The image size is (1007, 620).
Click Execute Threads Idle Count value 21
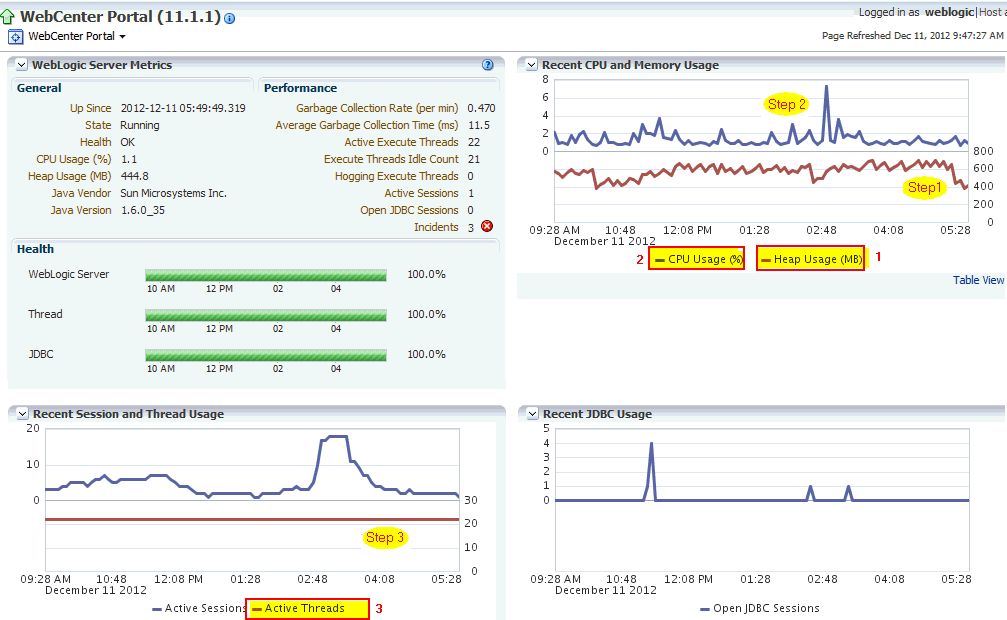click(474, 159)
